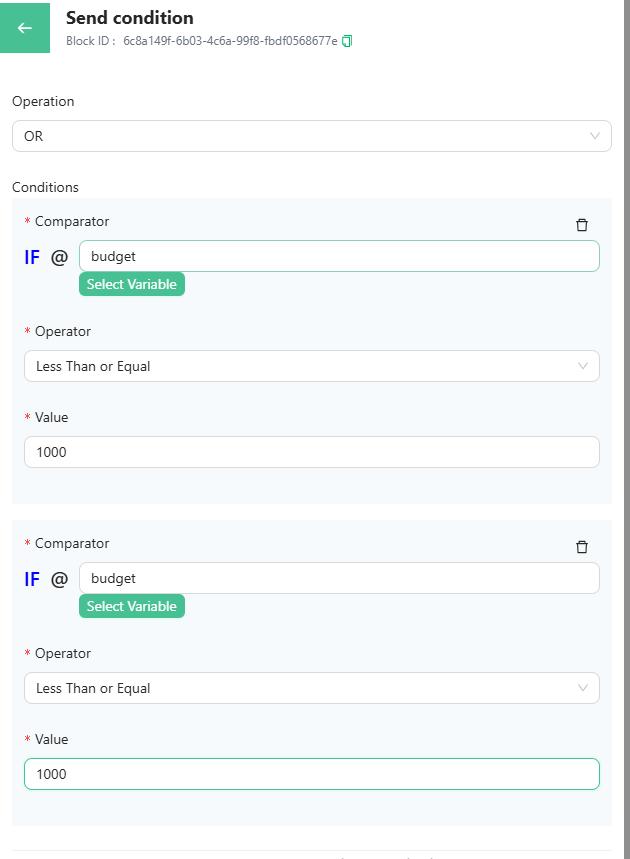Viewport: 630px width, 859px height.
Task: Click the first condition's Value field
Action: click(x=311, y=452)
